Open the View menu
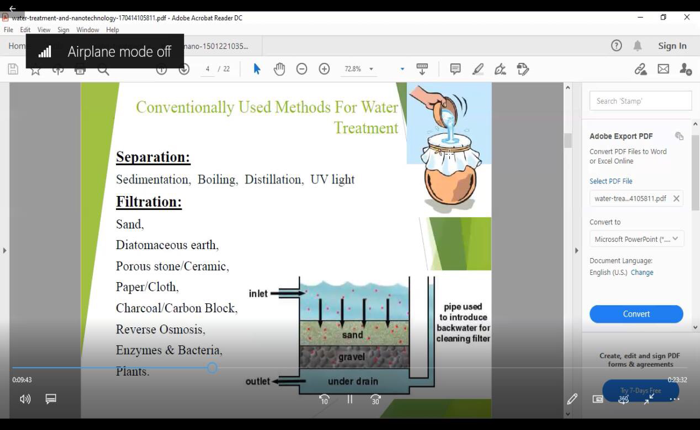The width and height of the screenshot is (700, 430). 44,30
